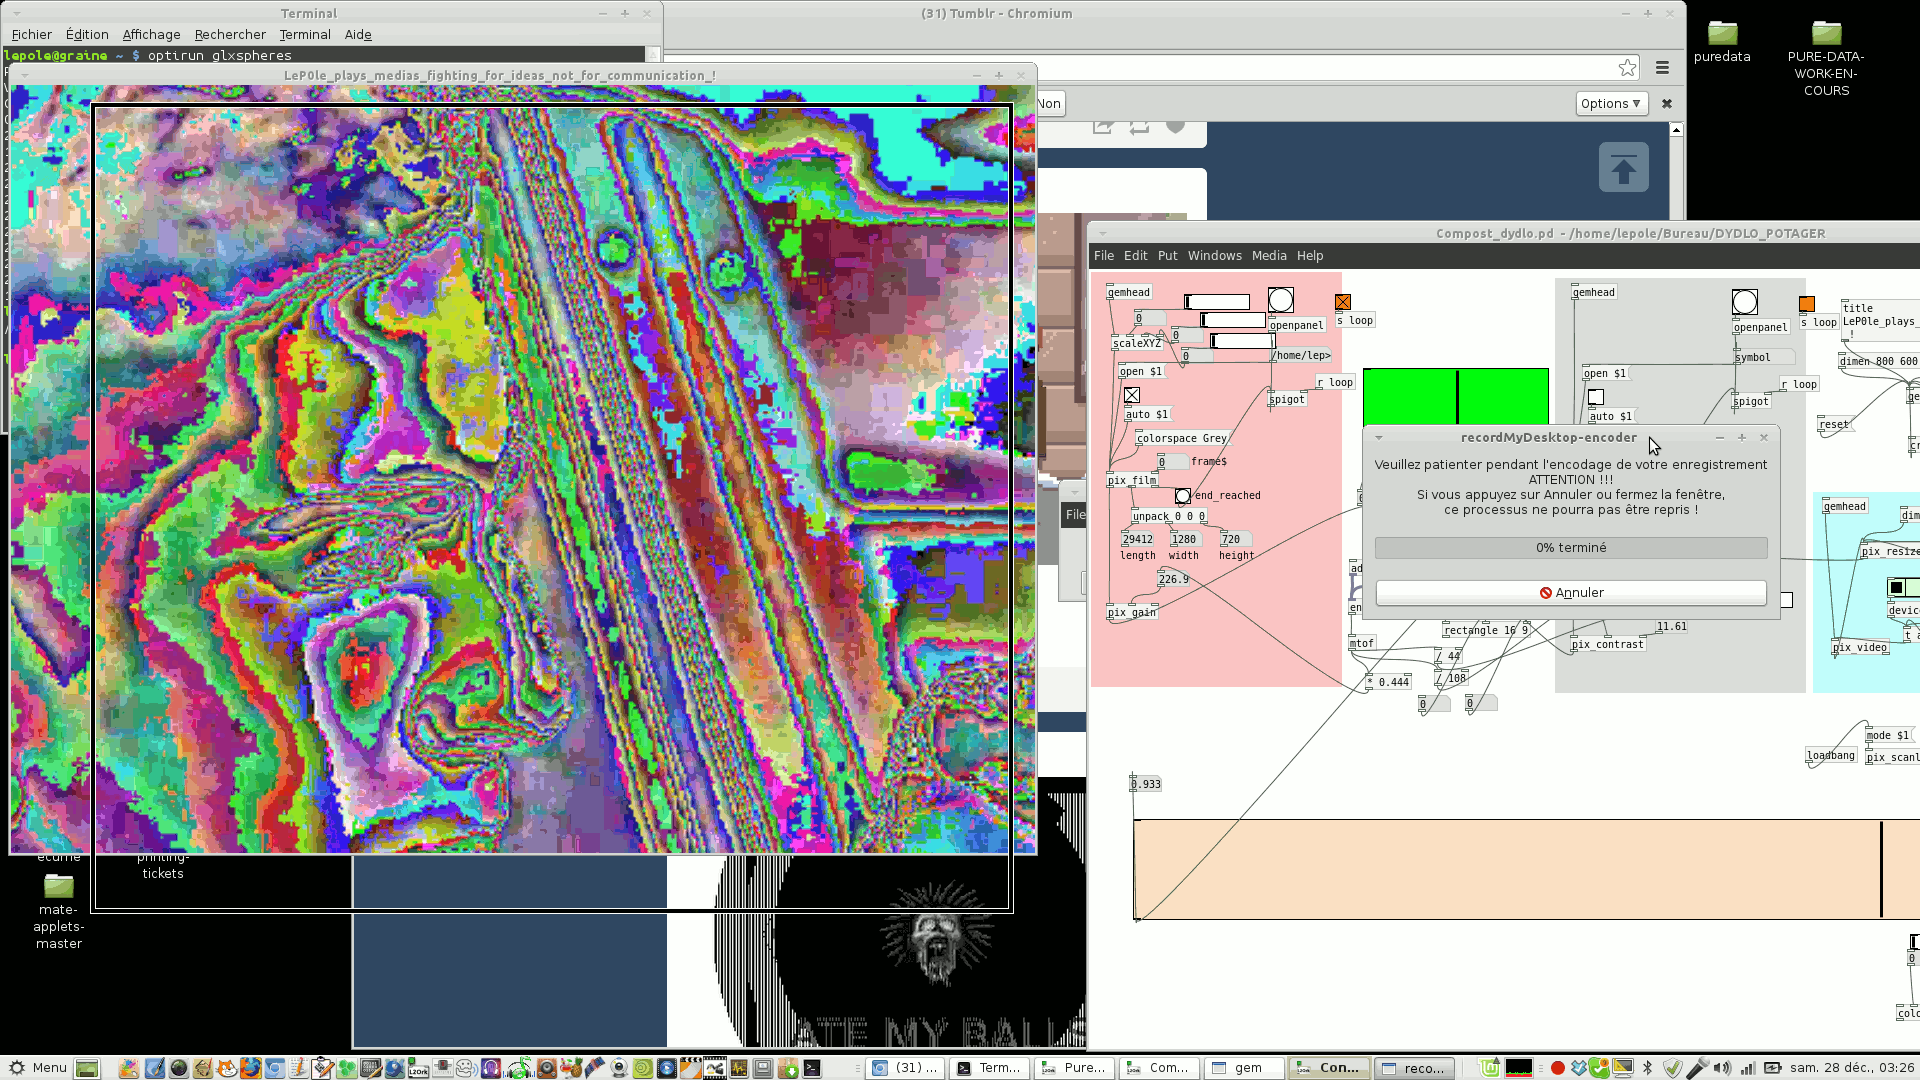
Task: Toggle the checked box above auto $1
Action: tap(1132, 395)
